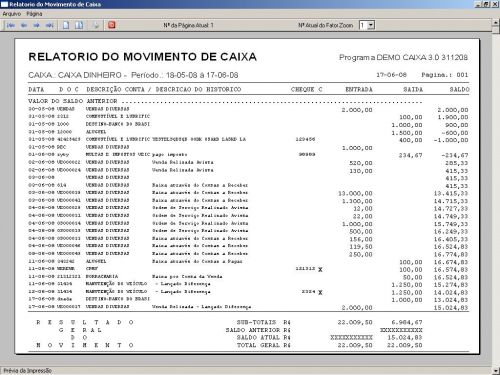This screenshot has width=500, height=375.
Task: Click 'Programa DEMO CAIXA 3.0 311208' text
Action: coord(403,57)
